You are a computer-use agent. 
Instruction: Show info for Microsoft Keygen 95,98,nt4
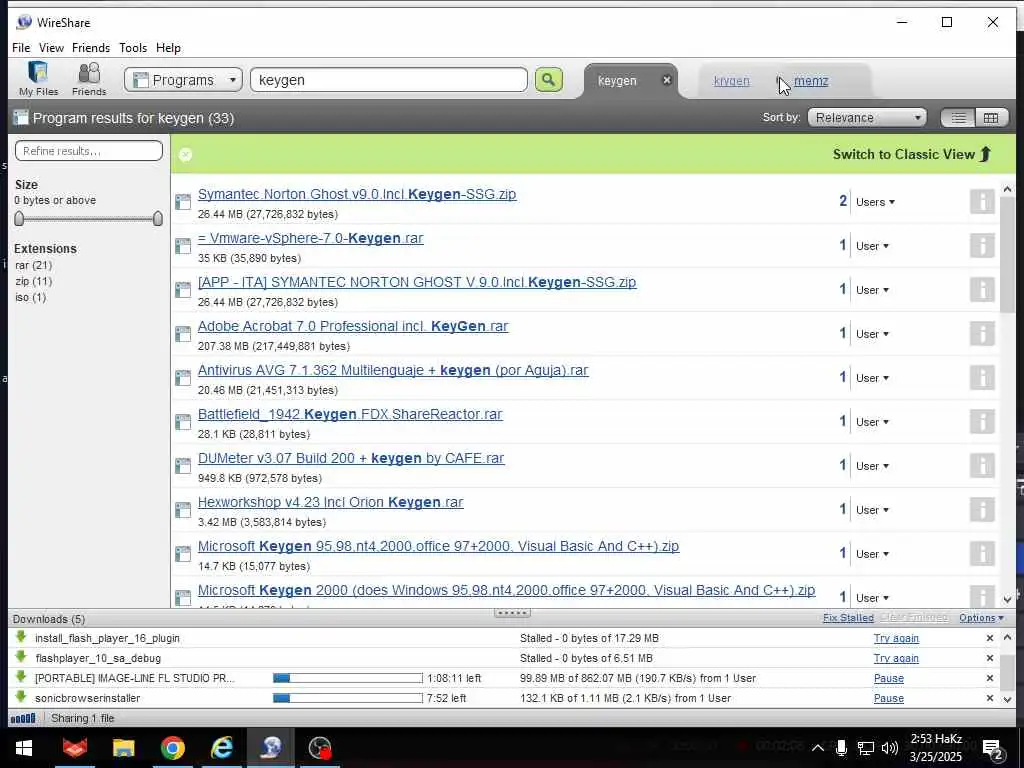pos(982,553)
